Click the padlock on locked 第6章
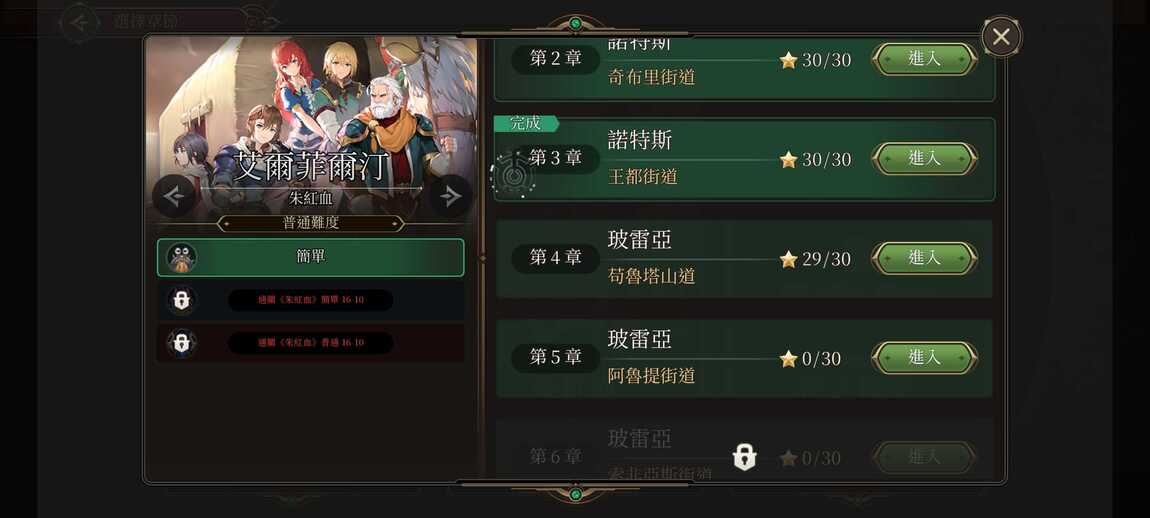Image resolution: width=1150 pixels, height=518 pixels. pos(744,457)
